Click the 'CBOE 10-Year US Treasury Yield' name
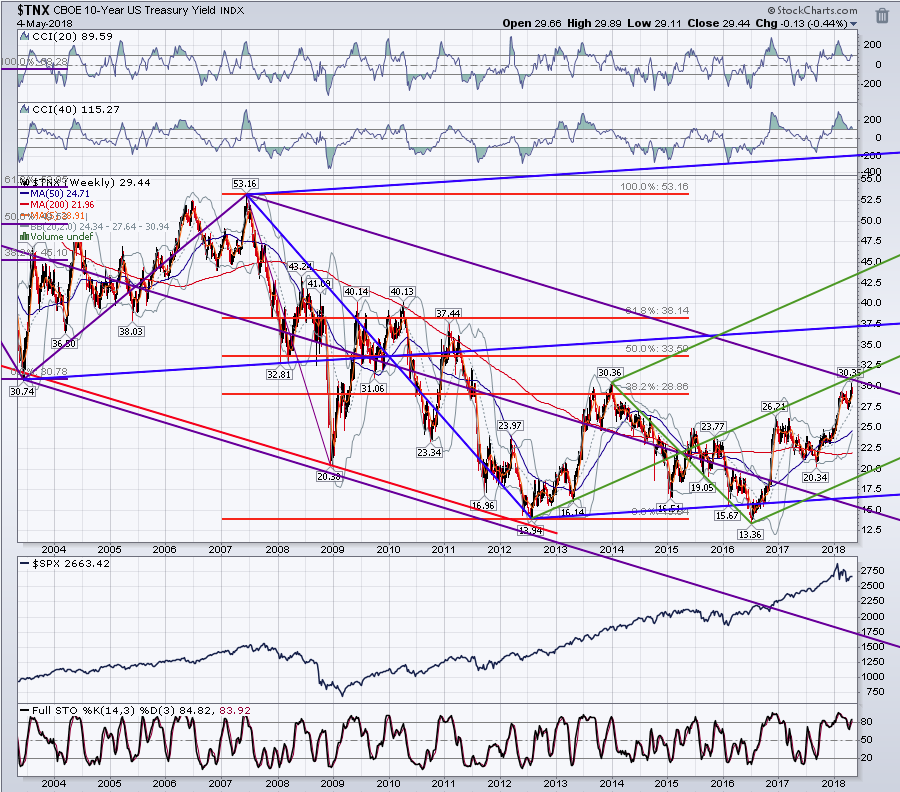Viewport: 900px width, 792px height. tap(134, 10)
